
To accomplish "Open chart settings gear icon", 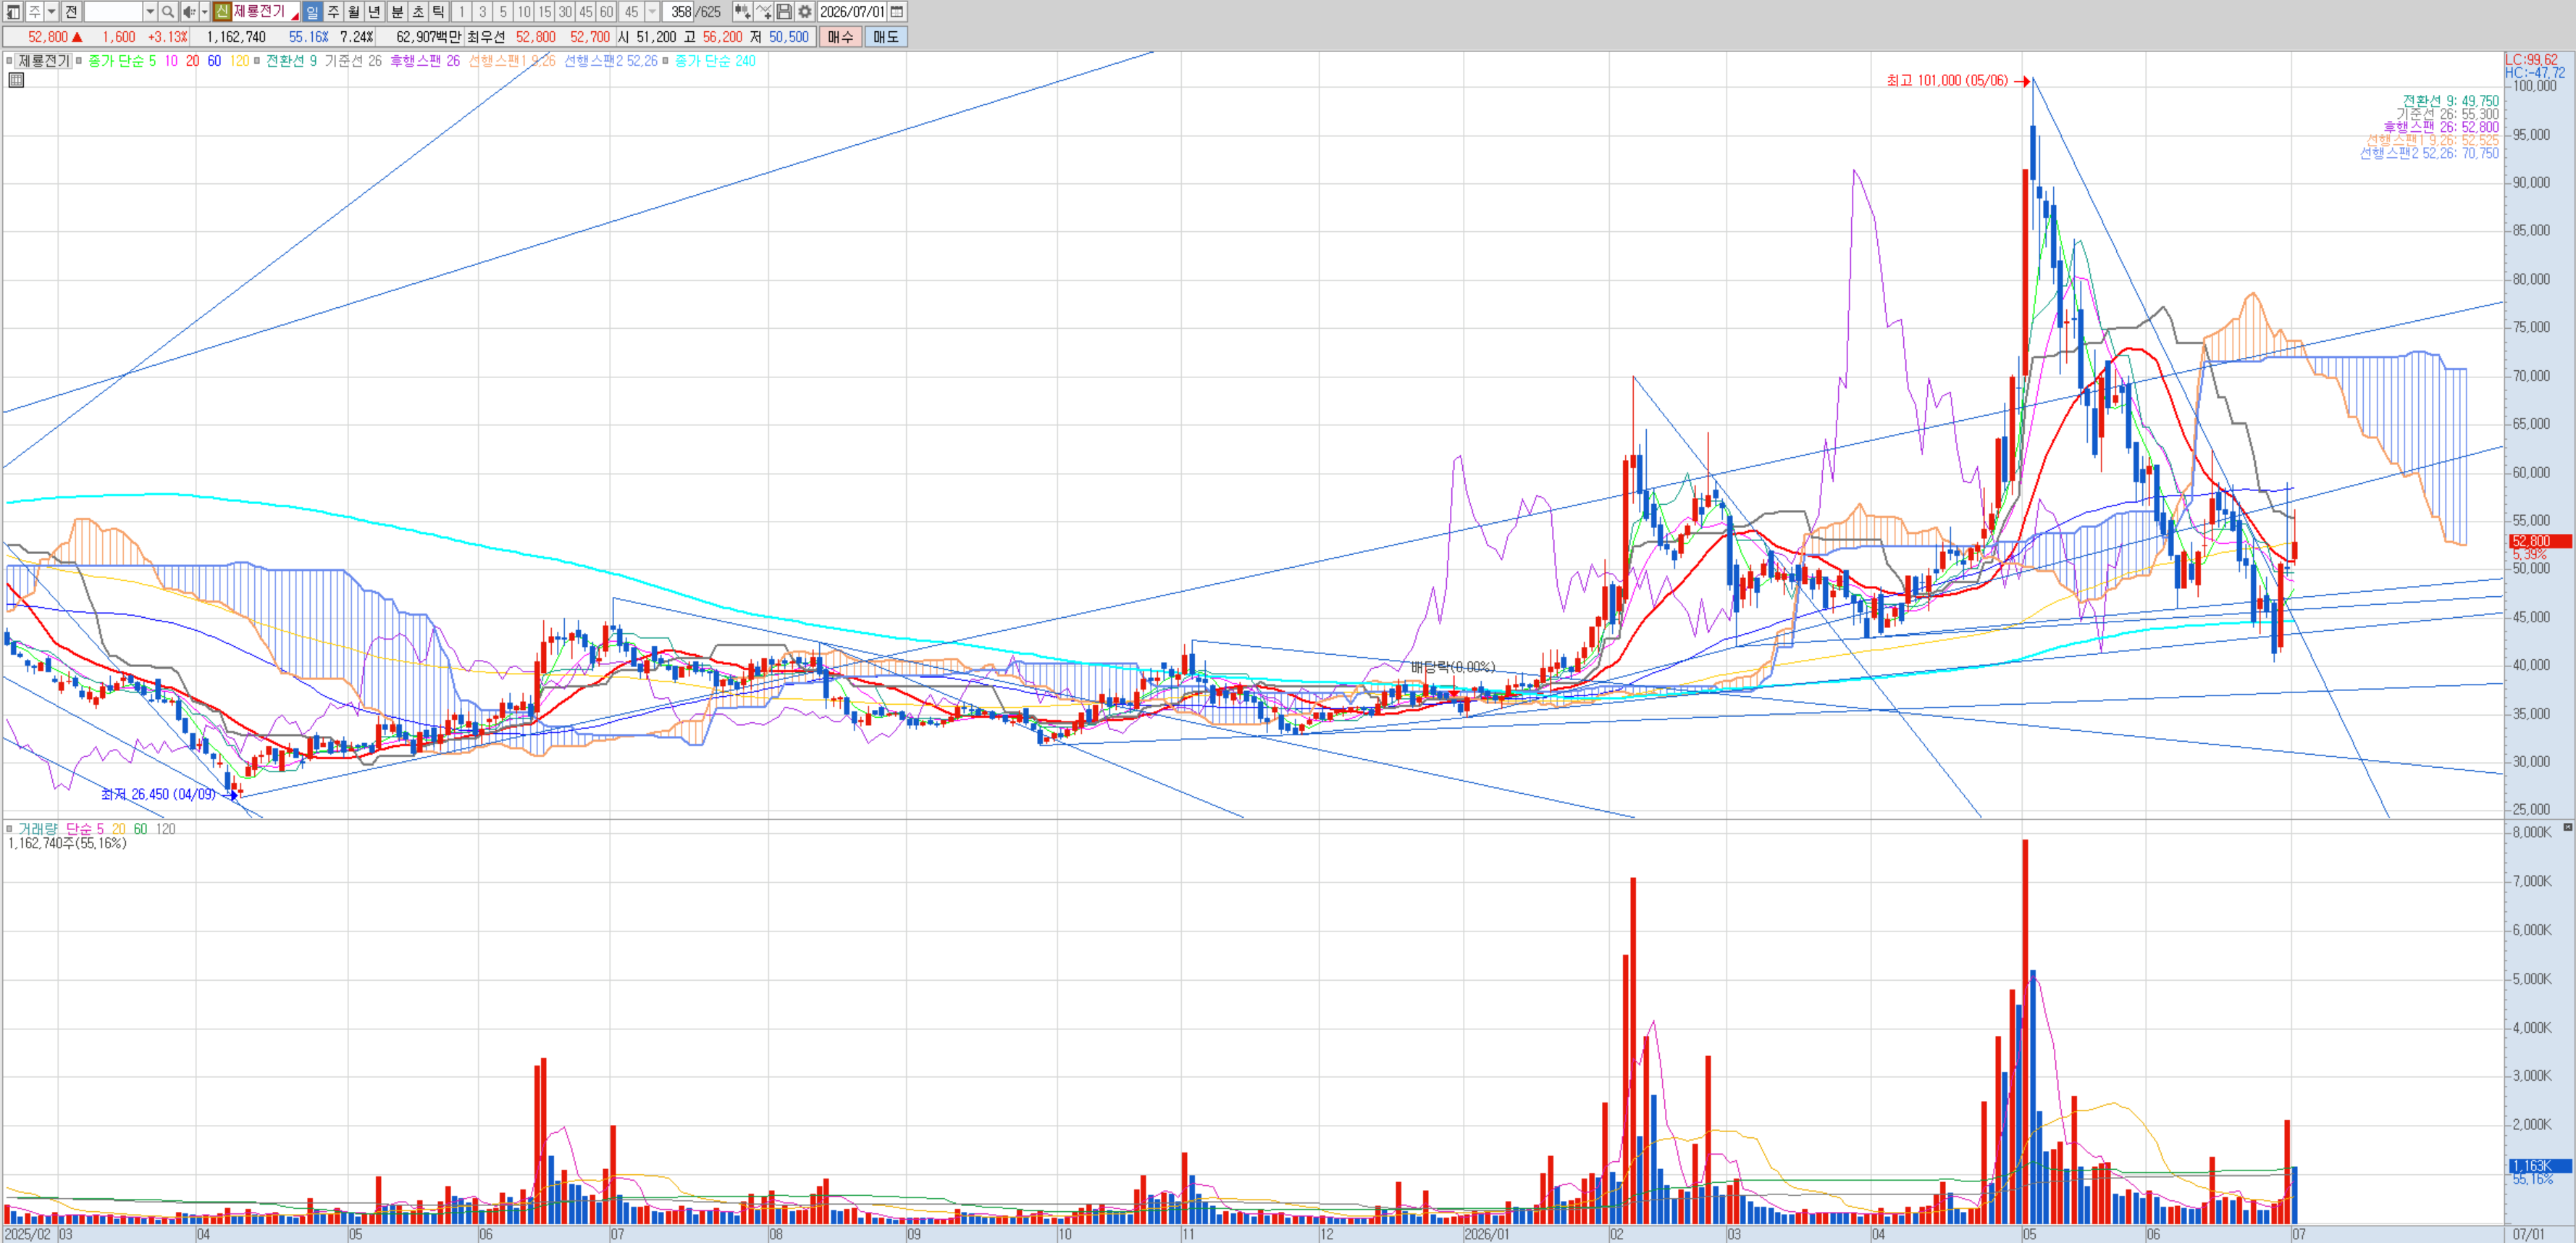I will [x=805, y=12].
